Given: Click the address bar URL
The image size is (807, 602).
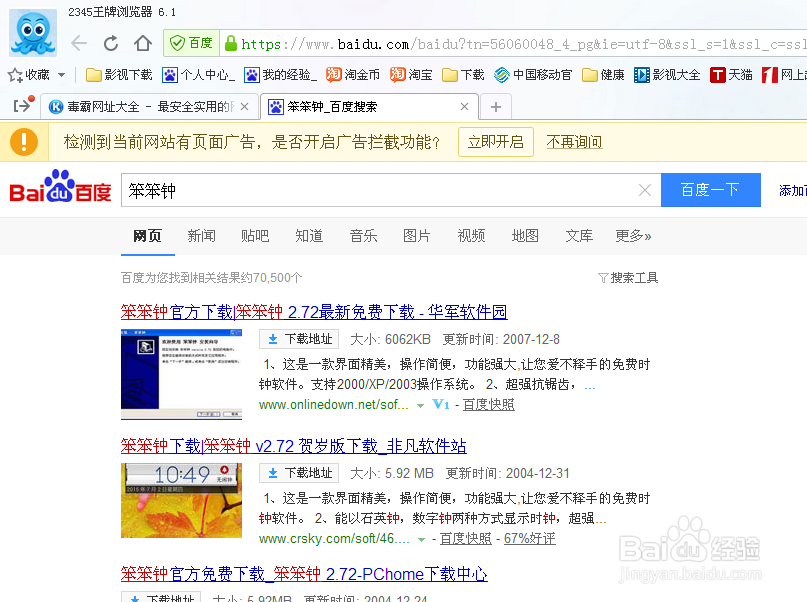Looking at the screenshot, I should (523, 44).
